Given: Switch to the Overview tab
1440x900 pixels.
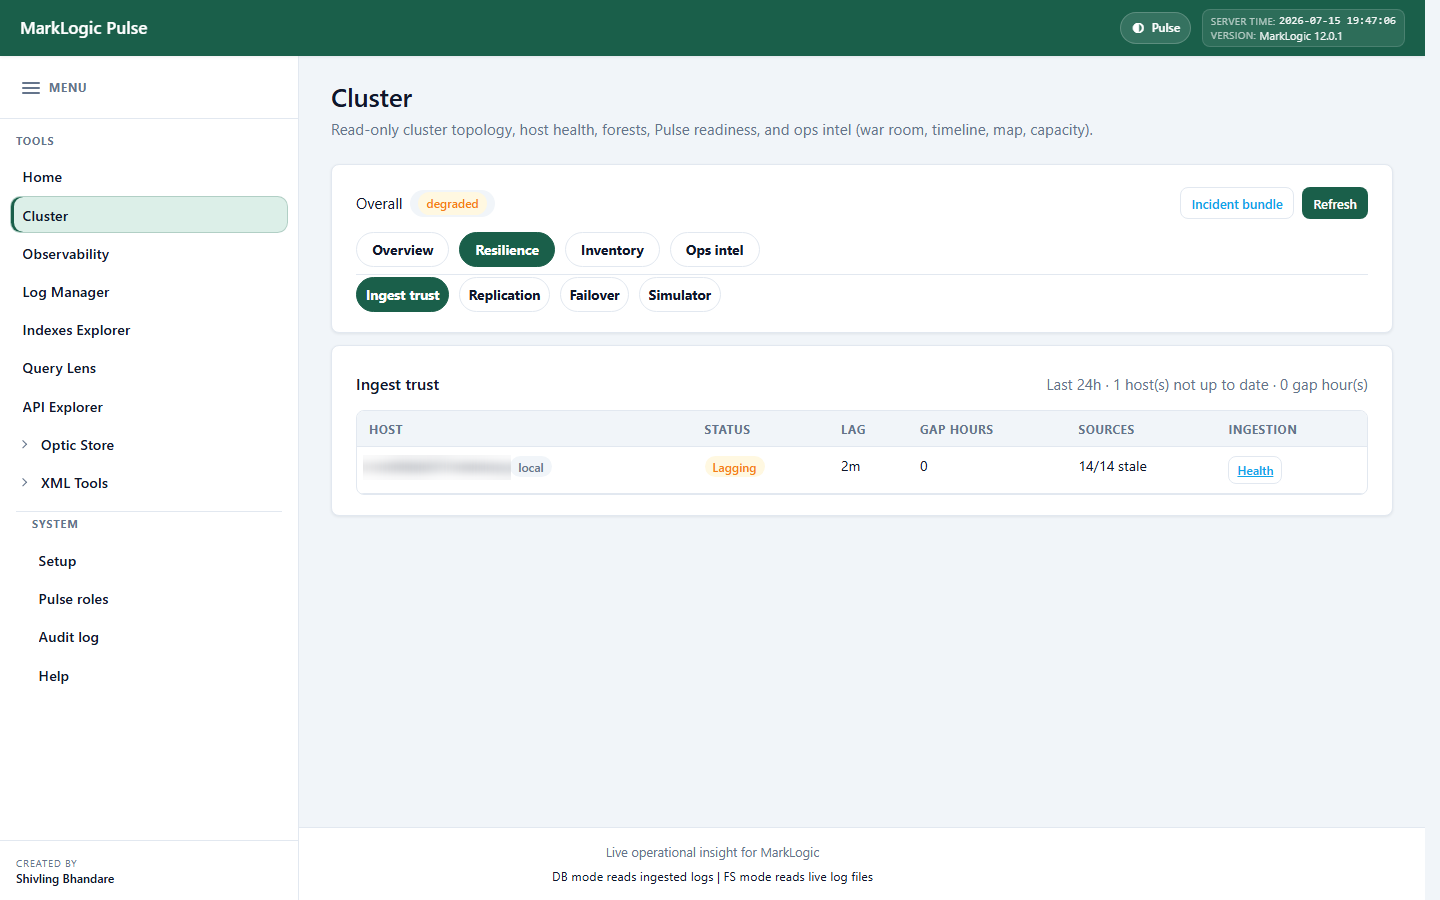Looking at the screenshot, I should [402, 250].
